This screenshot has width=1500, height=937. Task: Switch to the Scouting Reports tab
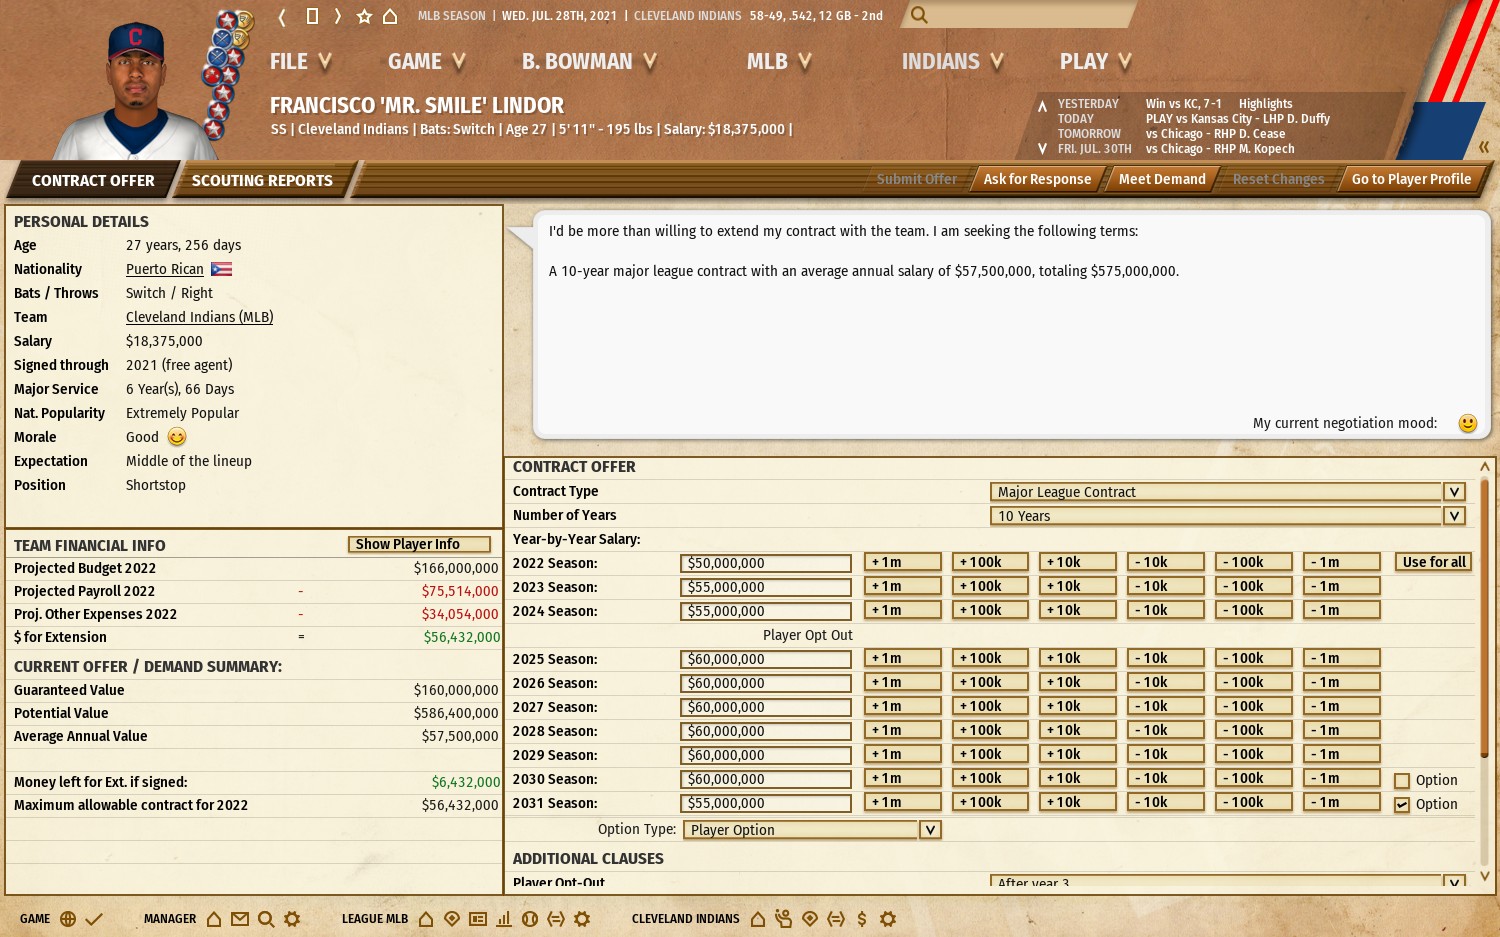262,181
